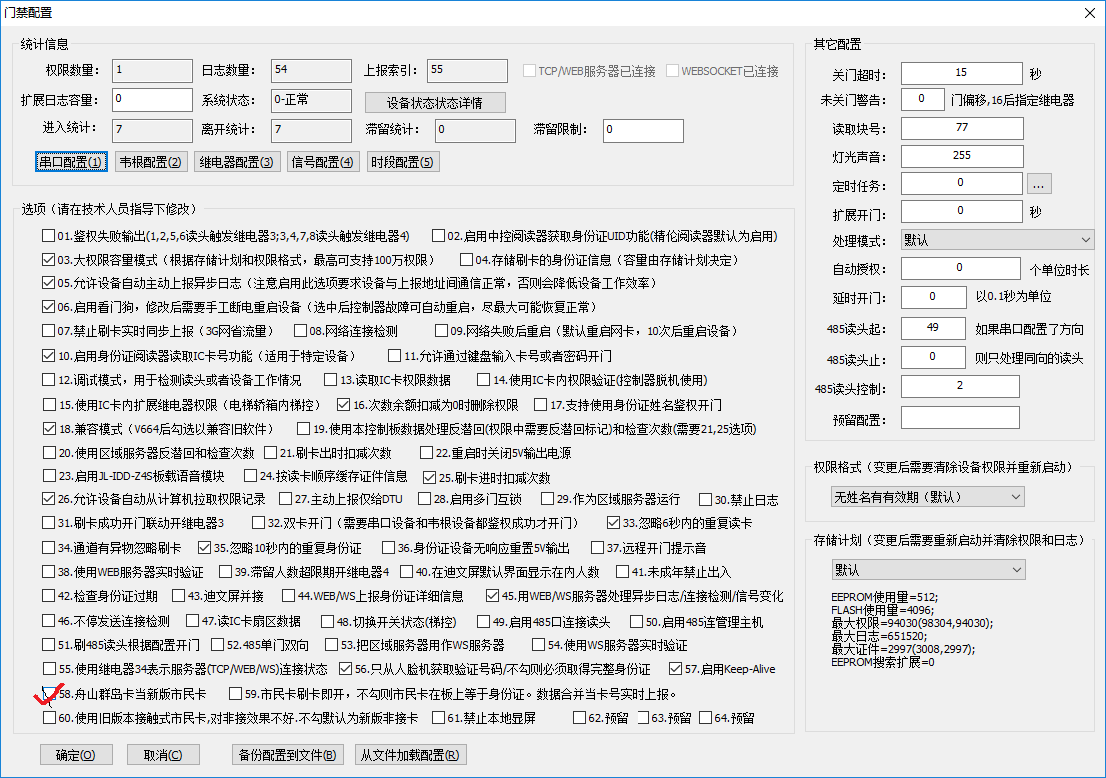Open 韦根配置(2) settings
This screenshot has height=778, width=1106.
click(150, 162)
